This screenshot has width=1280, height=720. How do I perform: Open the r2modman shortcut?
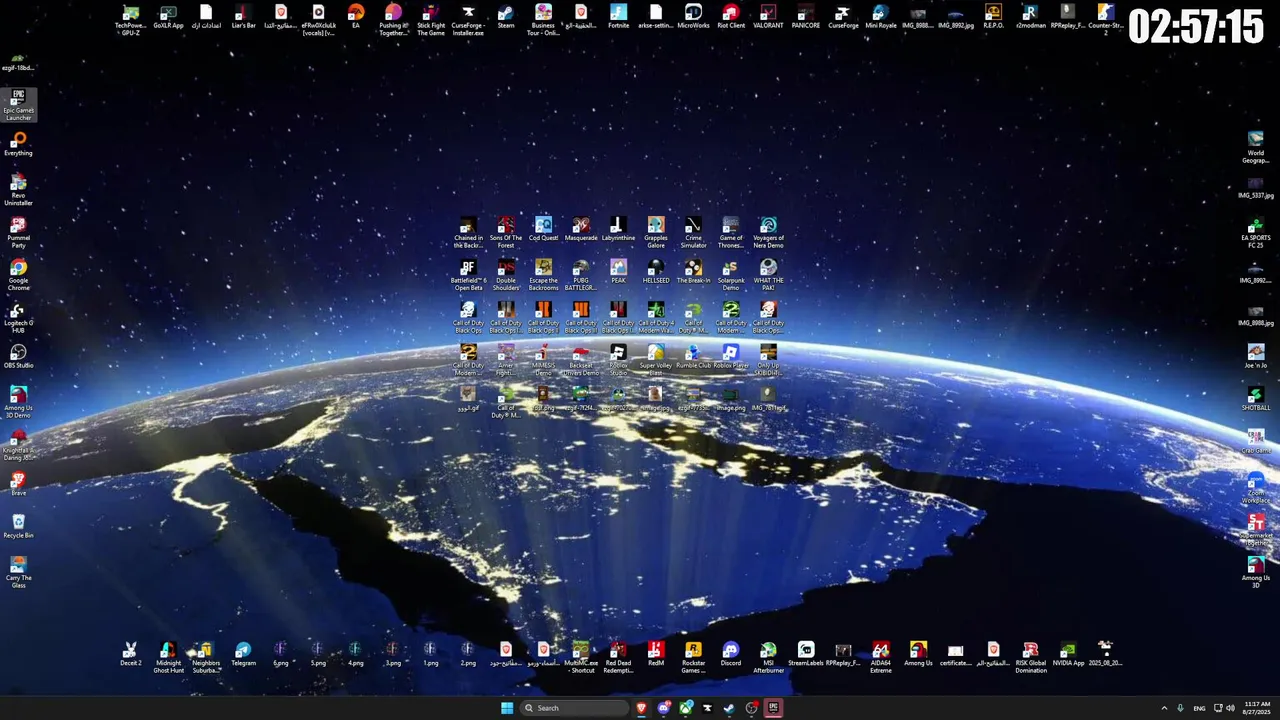click(x=1031, y=18)
